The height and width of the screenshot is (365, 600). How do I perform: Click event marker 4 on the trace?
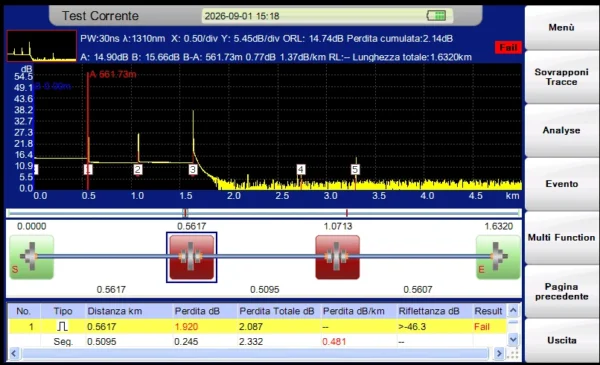click(x=301, y=169)
